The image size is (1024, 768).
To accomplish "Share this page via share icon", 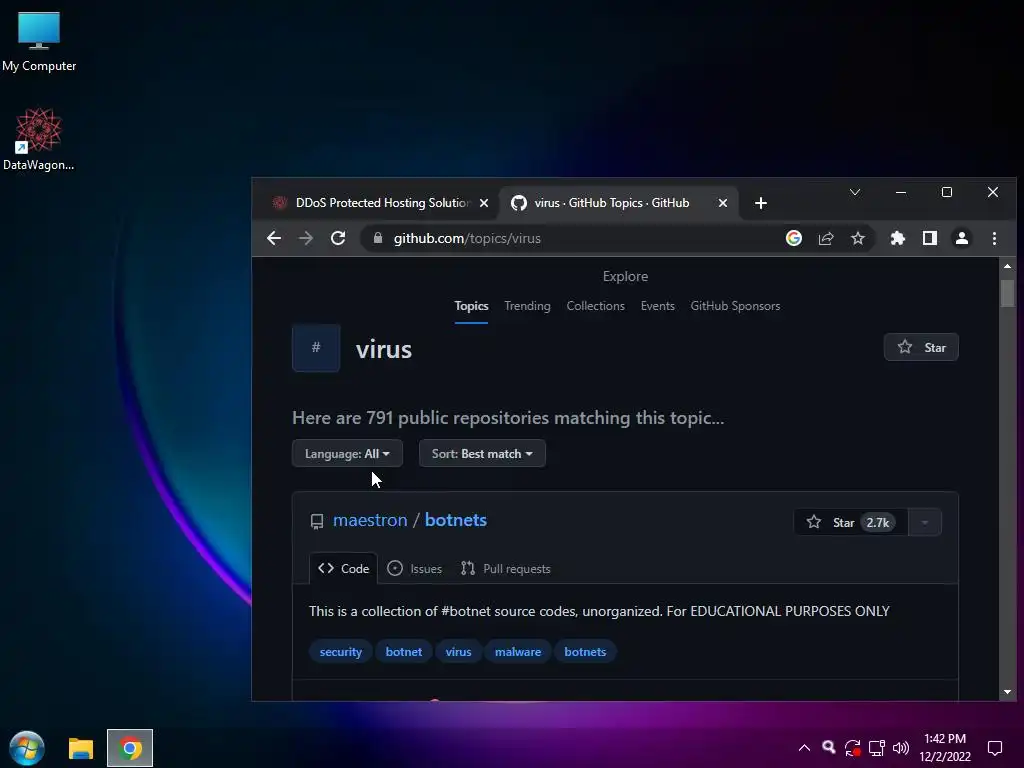I will [826, 238].
